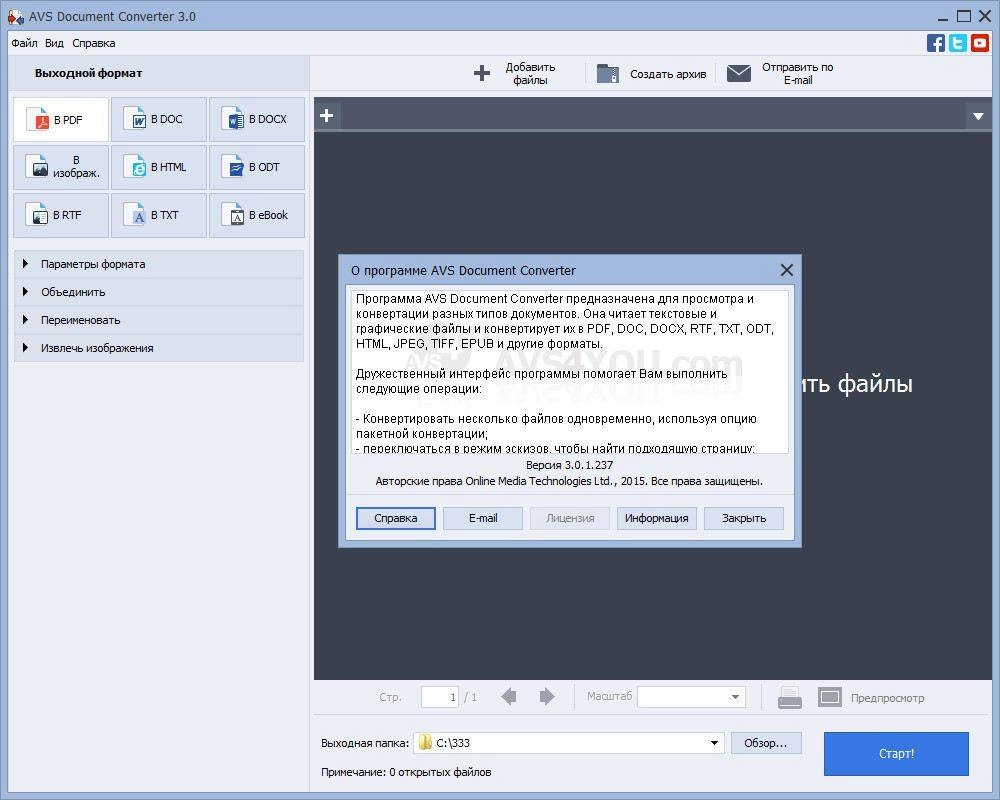
Task: Click the AVS Document Converter title icon
Action: click(x=16, y=17)
